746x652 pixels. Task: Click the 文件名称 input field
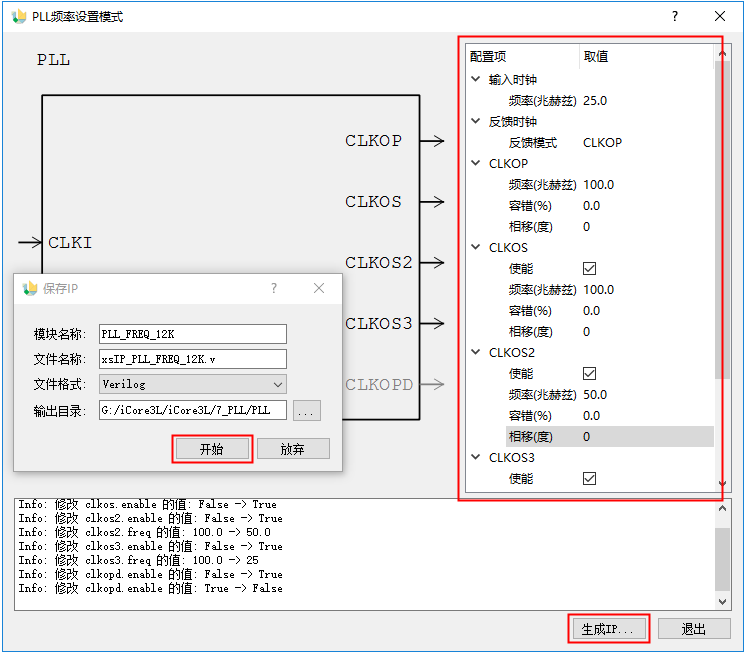[193, 359]
